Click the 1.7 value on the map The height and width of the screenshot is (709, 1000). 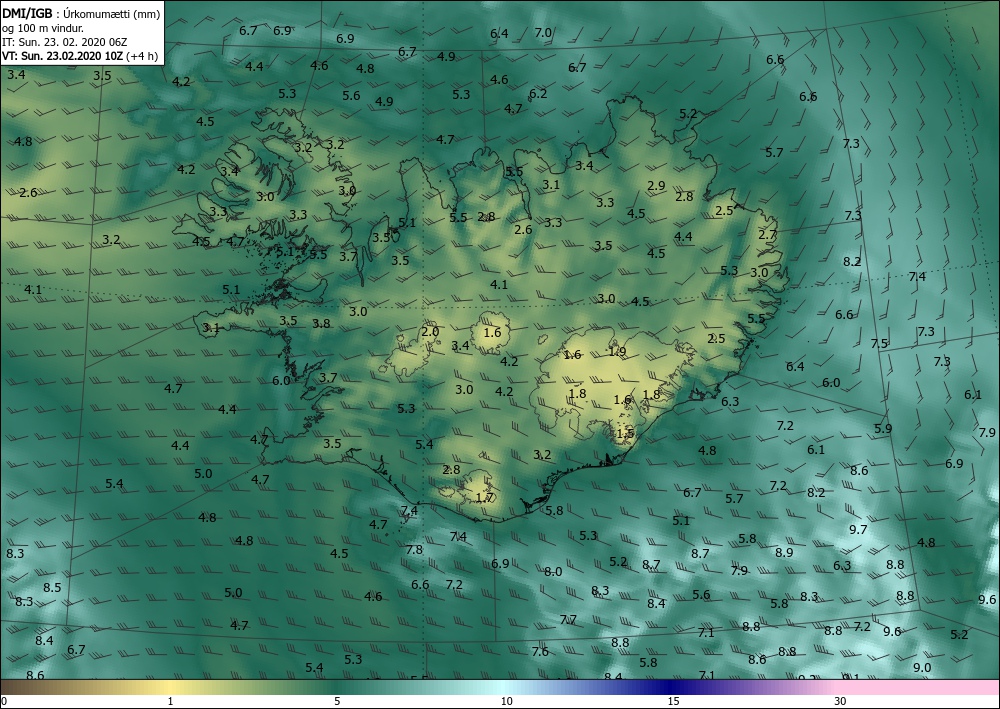(x=485, y=497)
